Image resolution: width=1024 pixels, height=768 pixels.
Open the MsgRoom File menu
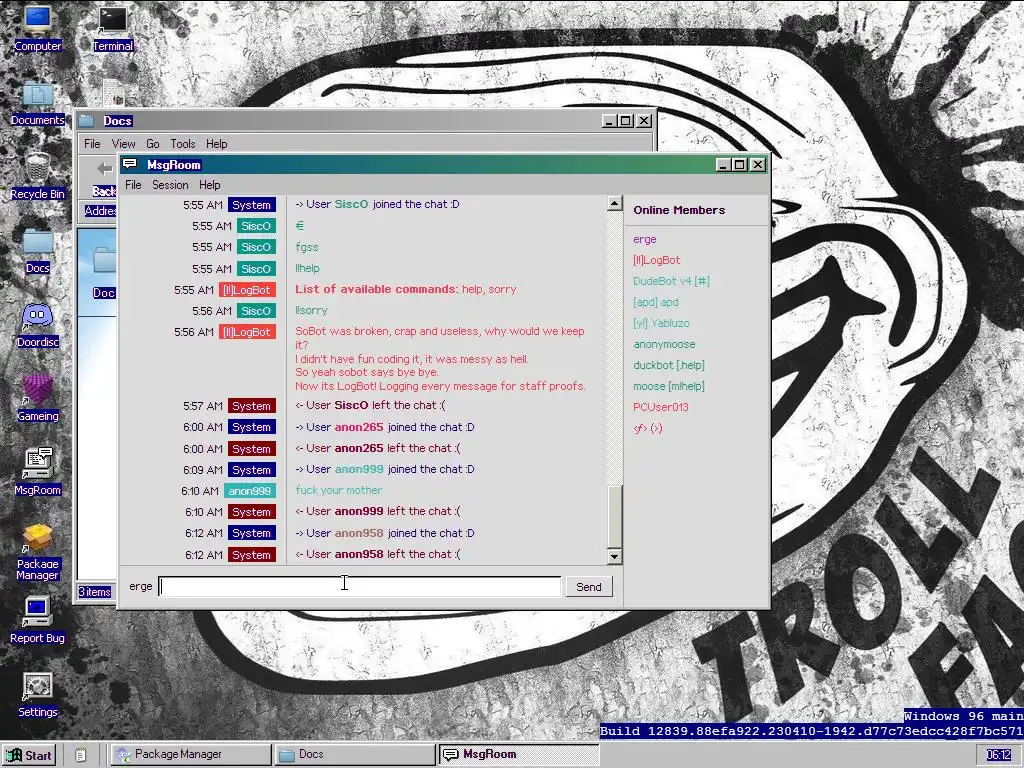pyautogui.click(x=133, y=185)
